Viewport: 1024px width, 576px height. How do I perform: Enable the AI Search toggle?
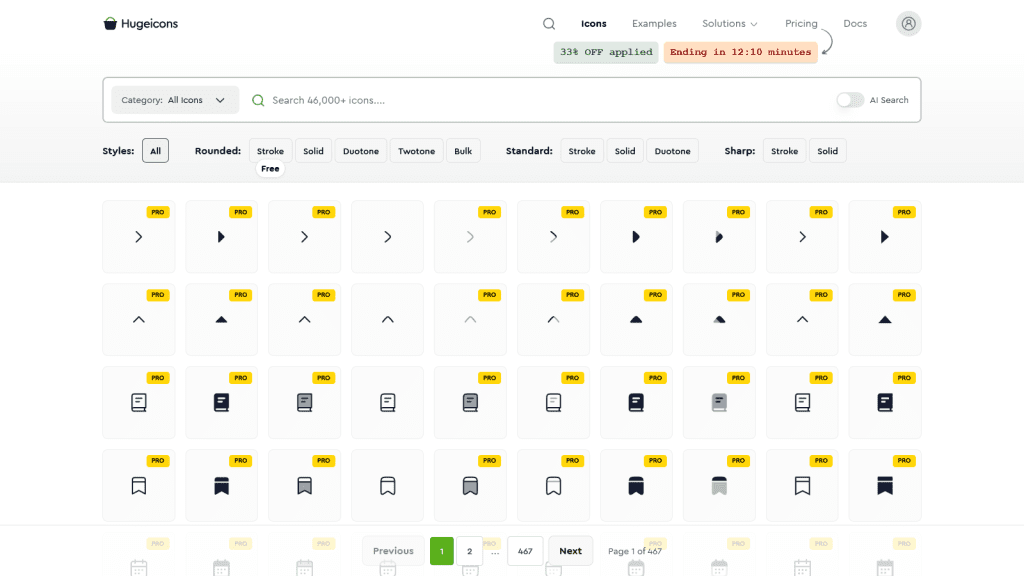coord(849,100)
